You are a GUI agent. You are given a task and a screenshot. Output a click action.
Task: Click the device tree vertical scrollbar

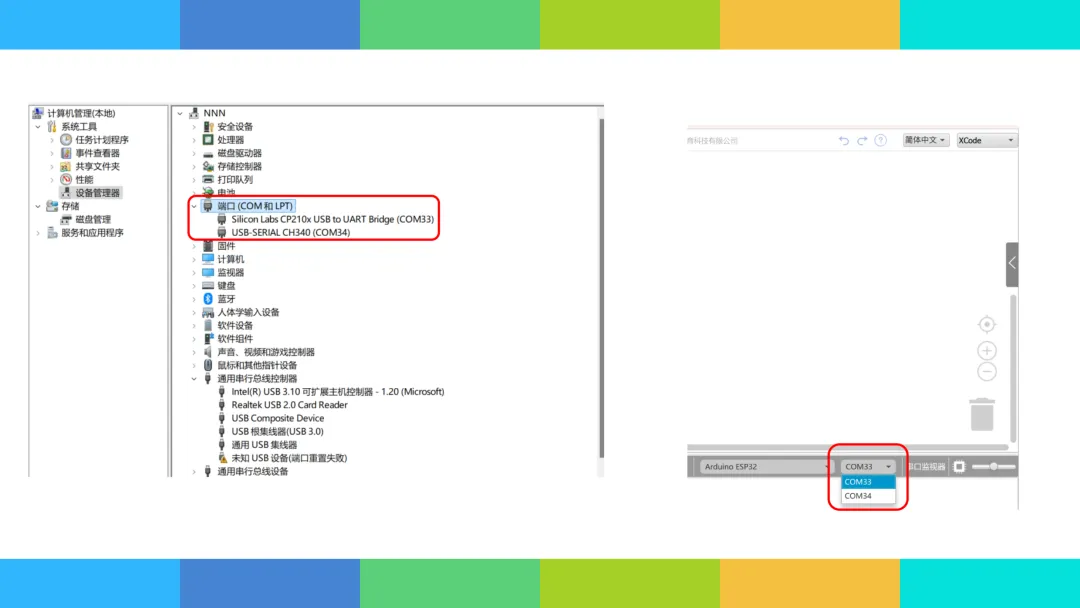601,289
